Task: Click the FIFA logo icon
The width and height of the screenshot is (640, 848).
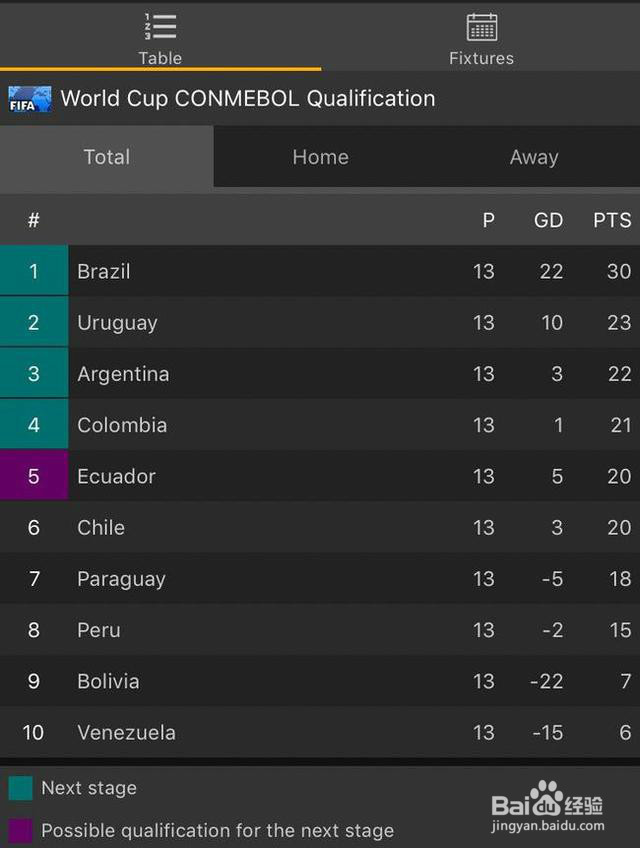Action: pyautogui.click(x=30, y=99)
